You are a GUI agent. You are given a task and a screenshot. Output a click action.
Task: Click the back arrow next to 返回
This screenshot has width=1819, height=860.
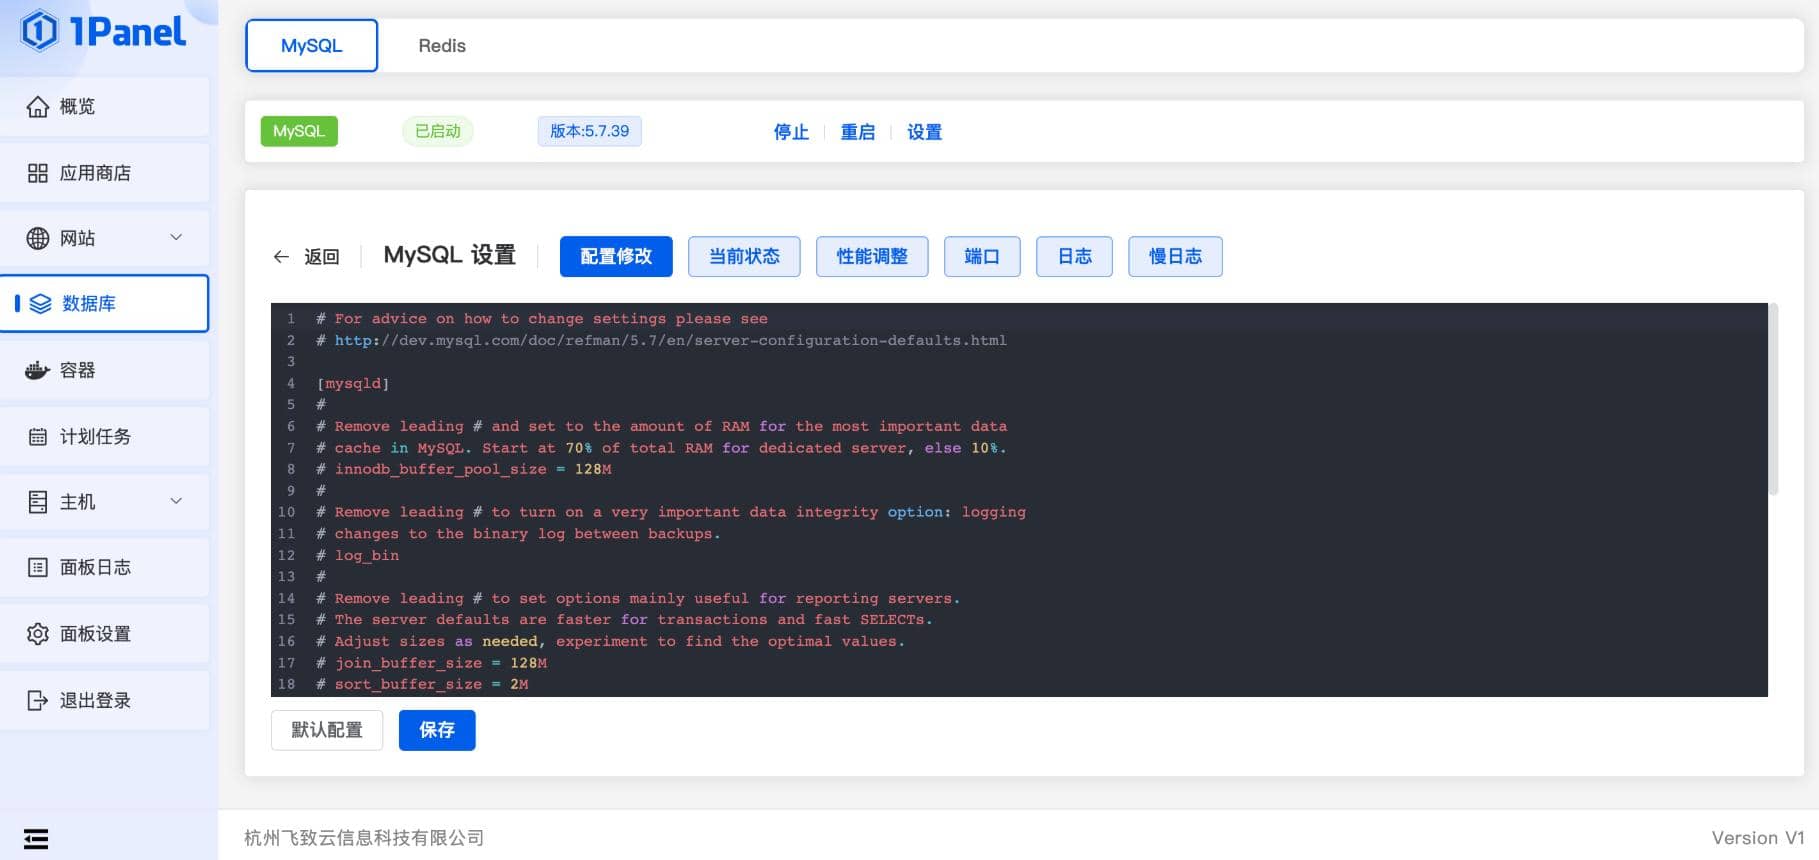[281, 257]
